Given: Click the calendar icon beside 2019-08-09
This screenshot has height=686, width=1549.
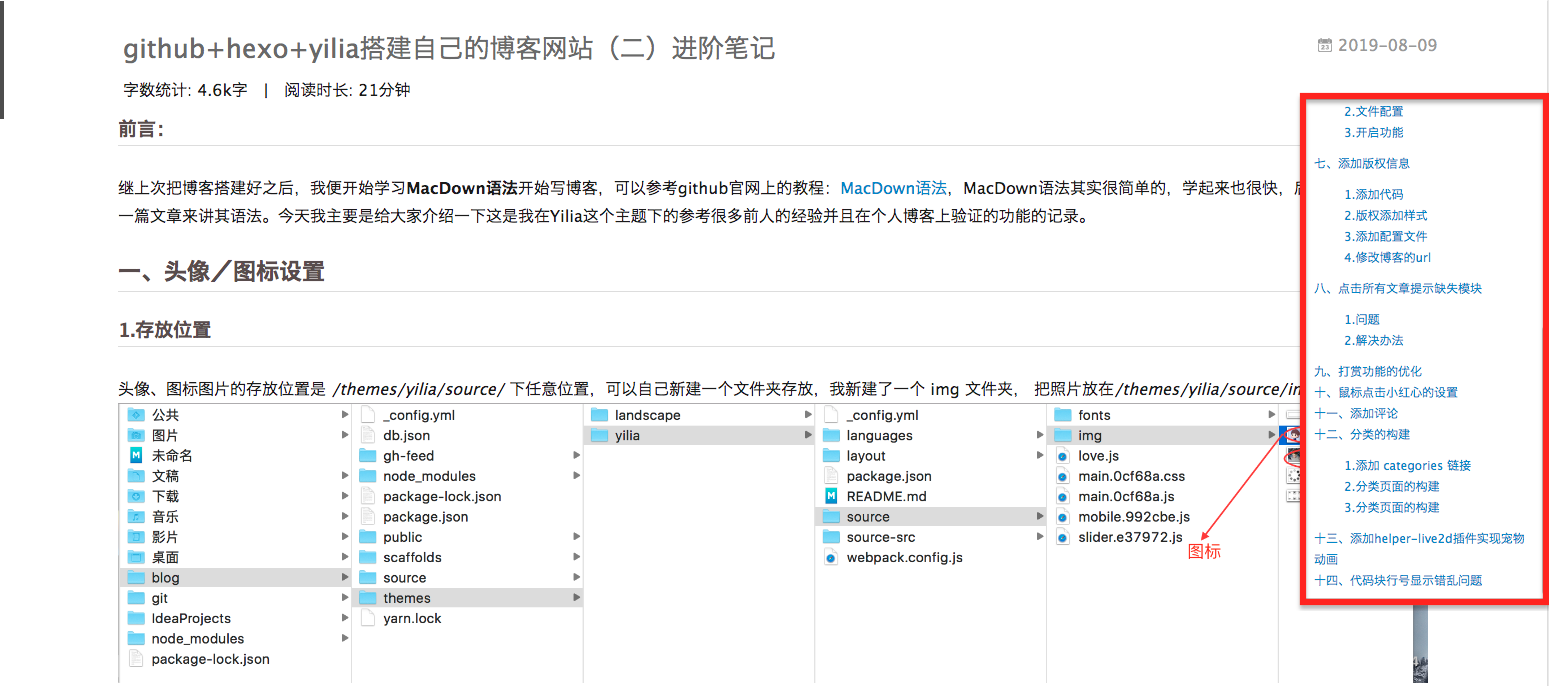Looking at the screenshot, I should point(1325,45).
